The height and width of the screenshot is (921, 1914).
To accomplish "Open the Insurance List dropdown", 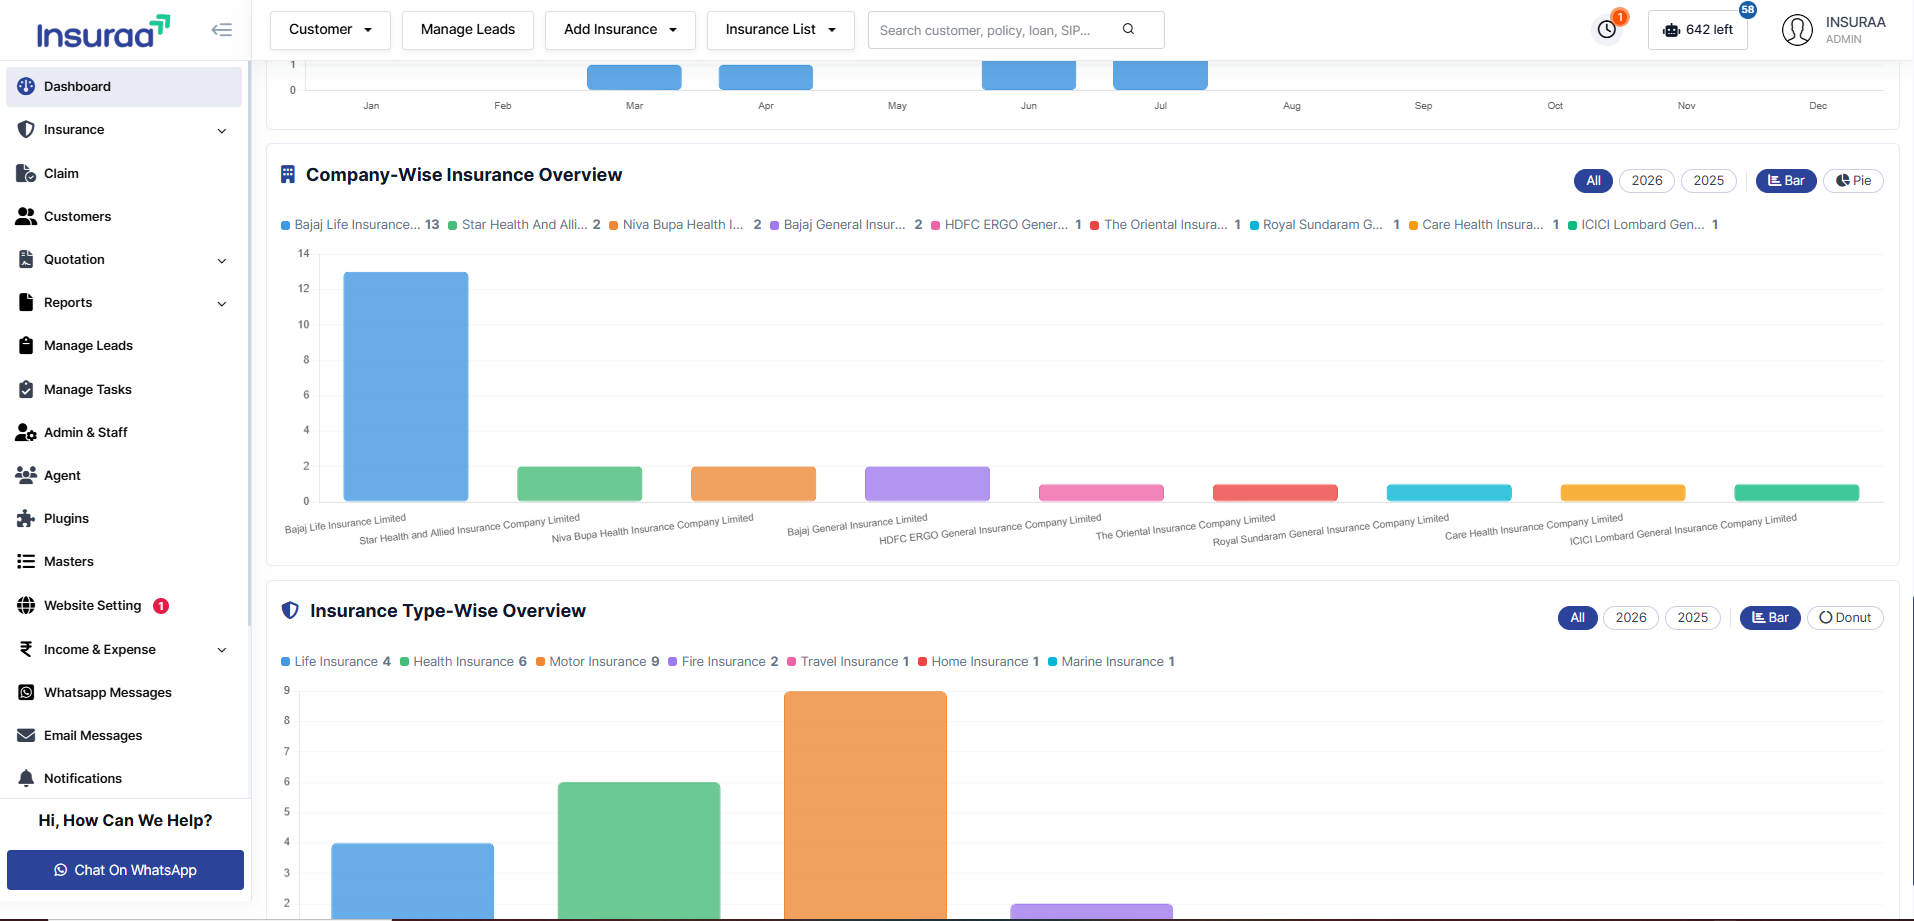I will (780, 30).
